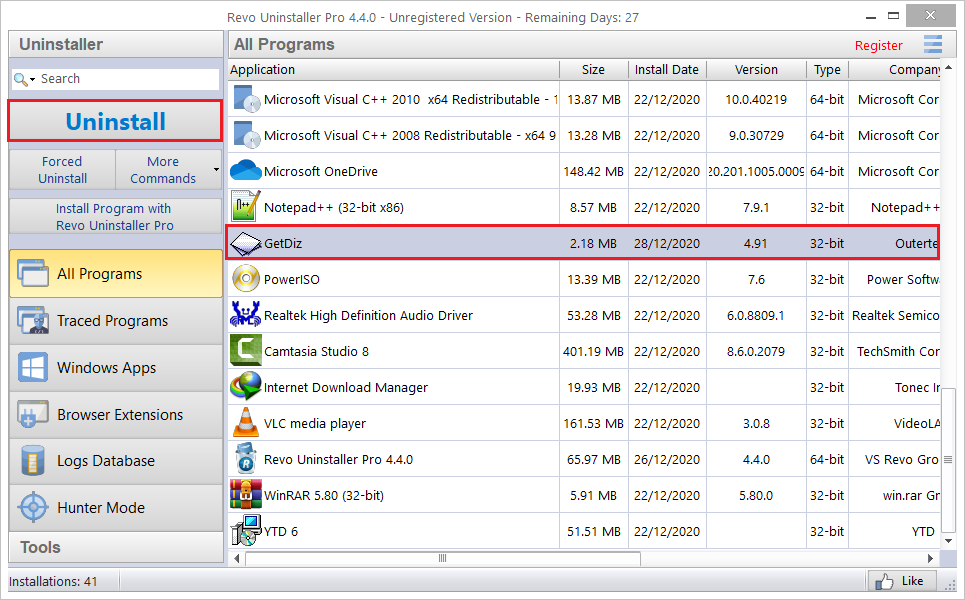This screenshot has height=600, width=965.
Task: Click the VLC media player cone icon
Action: (x=246, y=423)
